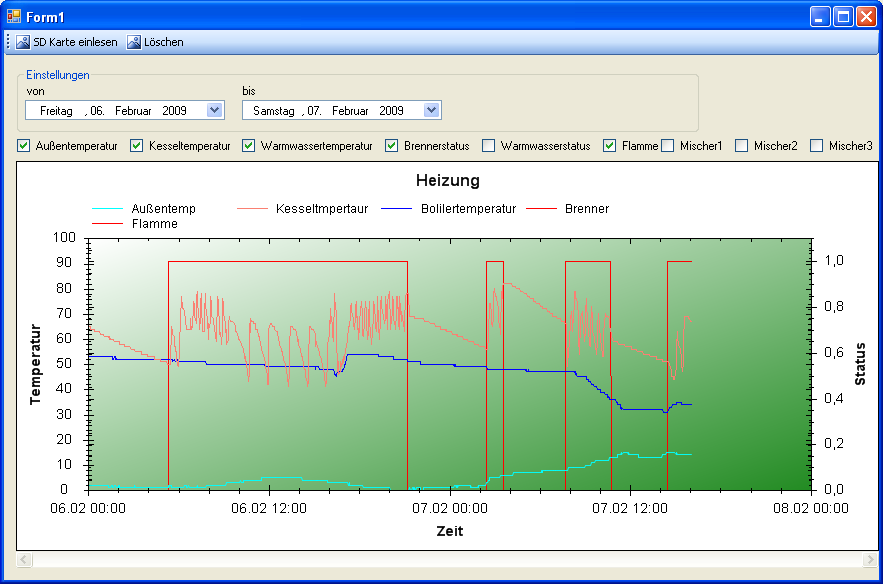
Task: Click the '100' temperature axis label
Action: (64, 238)
